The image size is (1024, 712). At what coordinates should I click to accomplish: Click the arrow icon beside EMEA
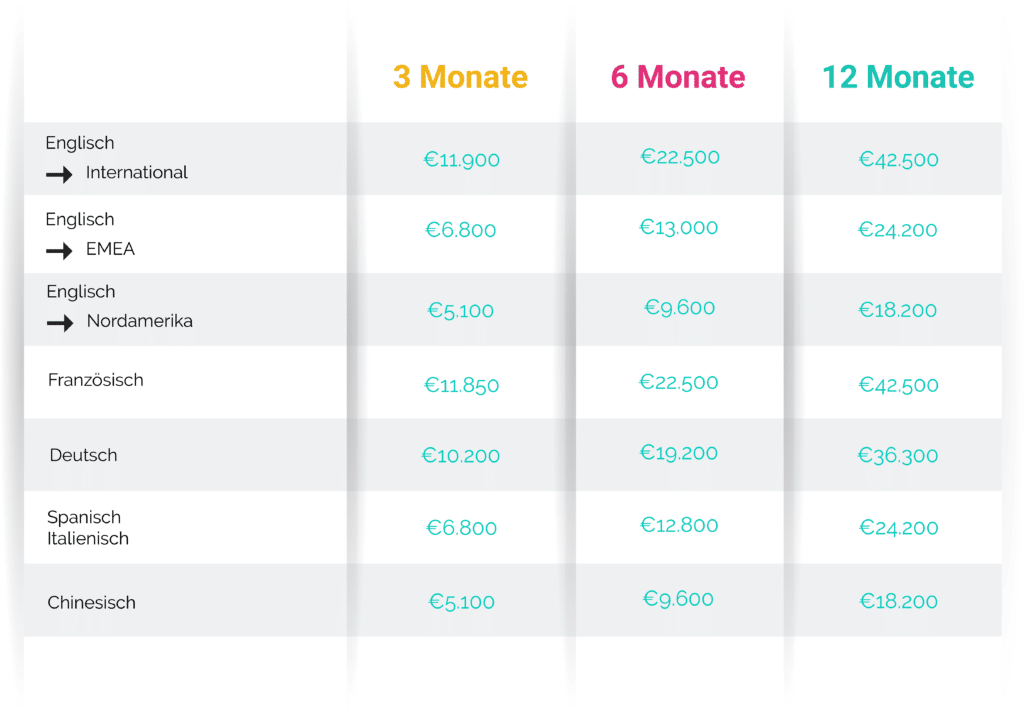(x=59, y=251)
